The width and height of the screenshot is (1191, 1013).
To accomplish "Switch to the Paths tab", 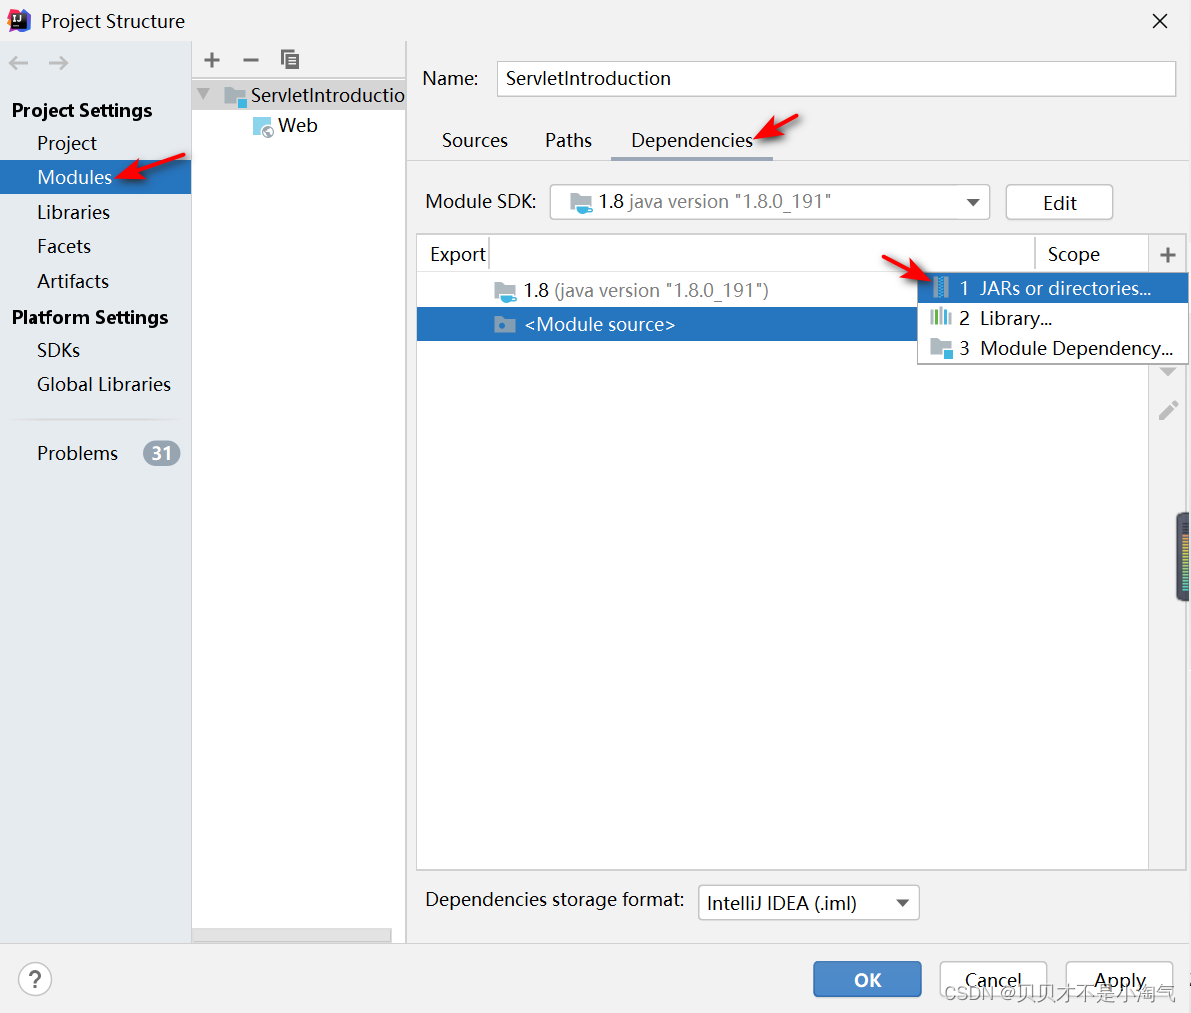I will point(568,140).
